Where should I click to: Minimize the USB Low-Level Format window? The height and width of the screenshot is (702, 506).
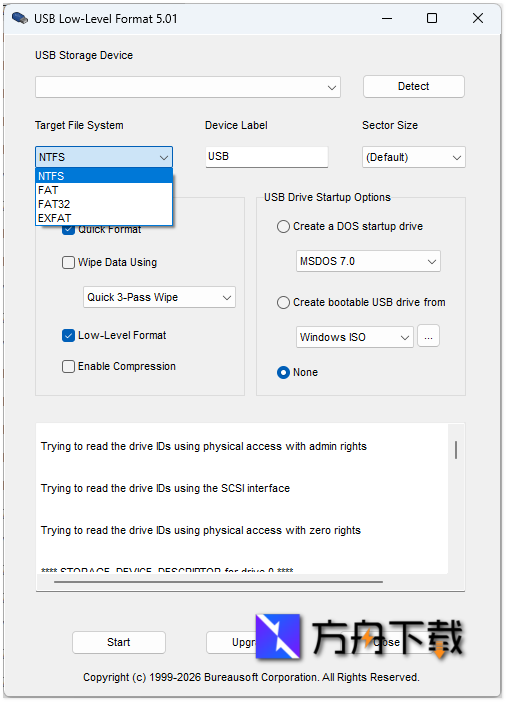pyautogui.click(x=387, y=18)
